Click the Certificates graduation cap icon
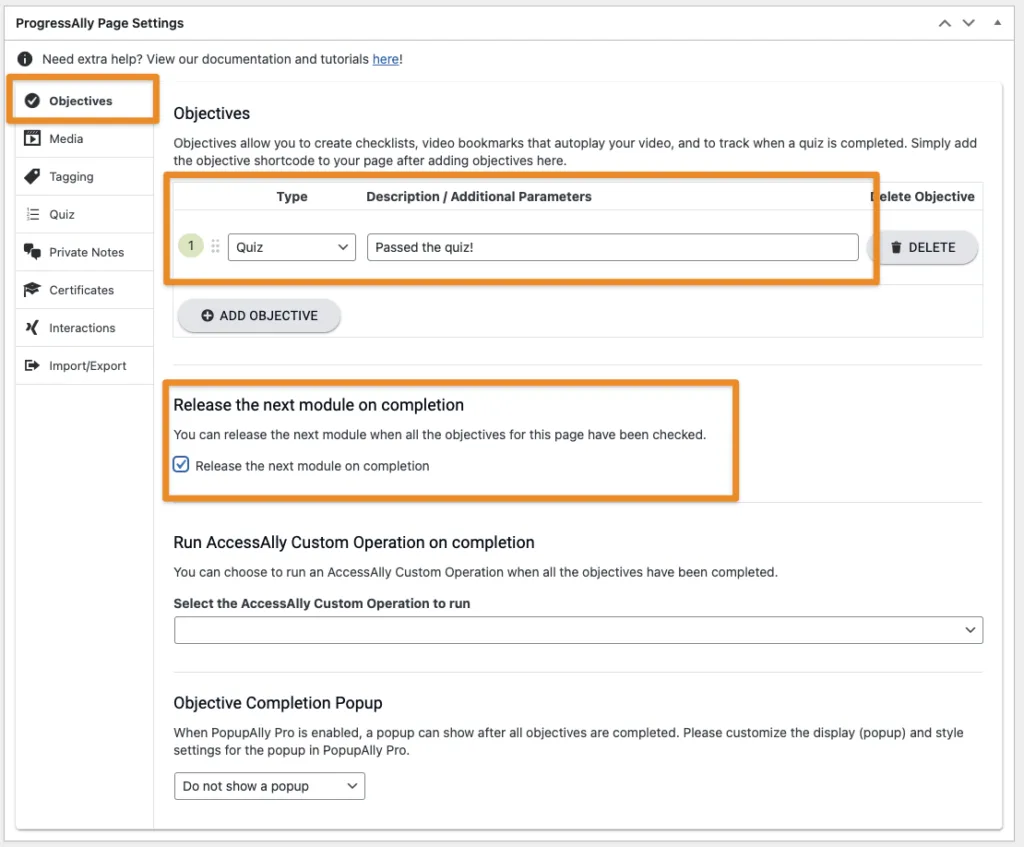 click(32, 289)
